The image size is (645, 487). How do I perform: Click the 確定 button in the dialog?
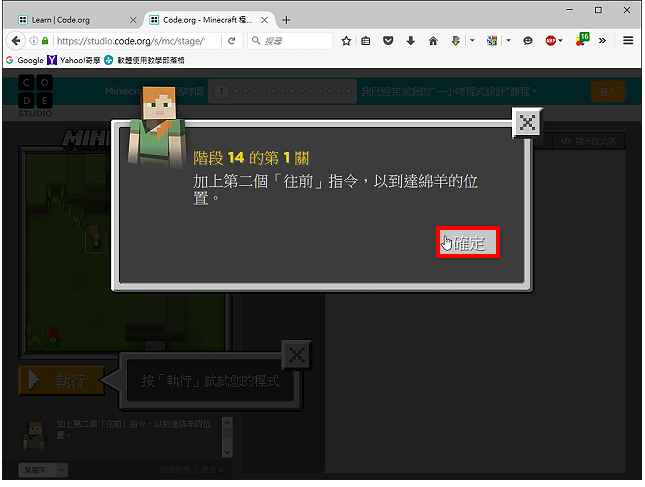pos(468,242)
